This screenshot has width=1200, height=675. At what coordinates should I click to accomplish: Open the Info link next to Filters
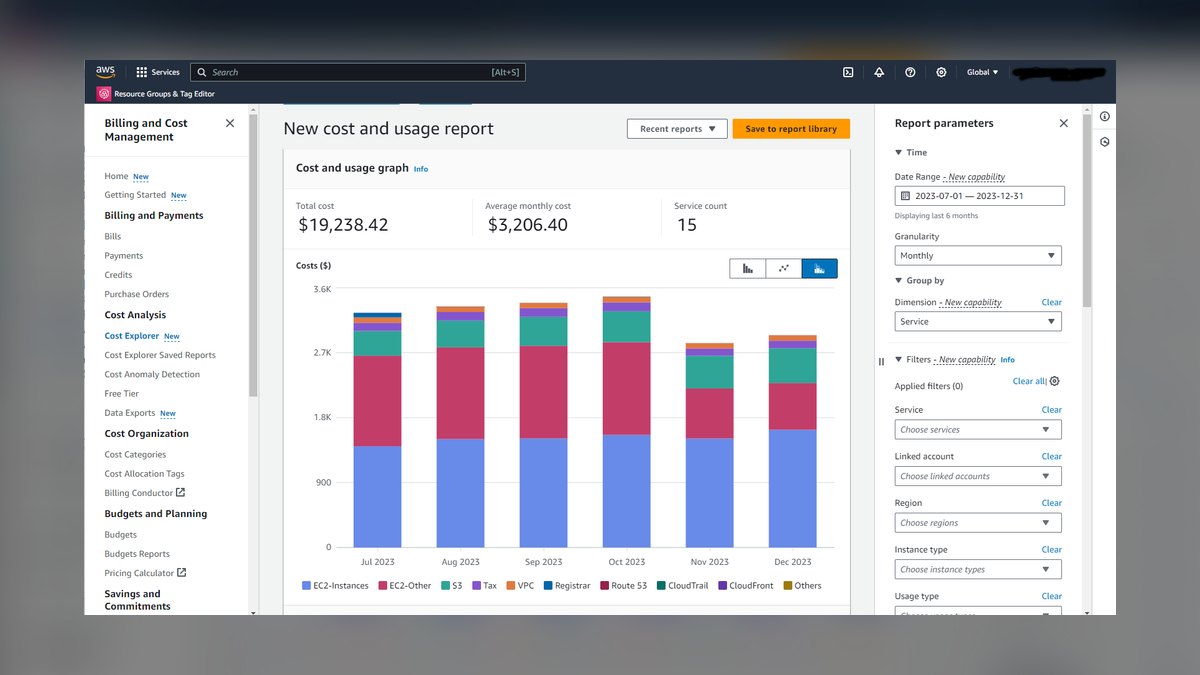tap(1007, 360)
